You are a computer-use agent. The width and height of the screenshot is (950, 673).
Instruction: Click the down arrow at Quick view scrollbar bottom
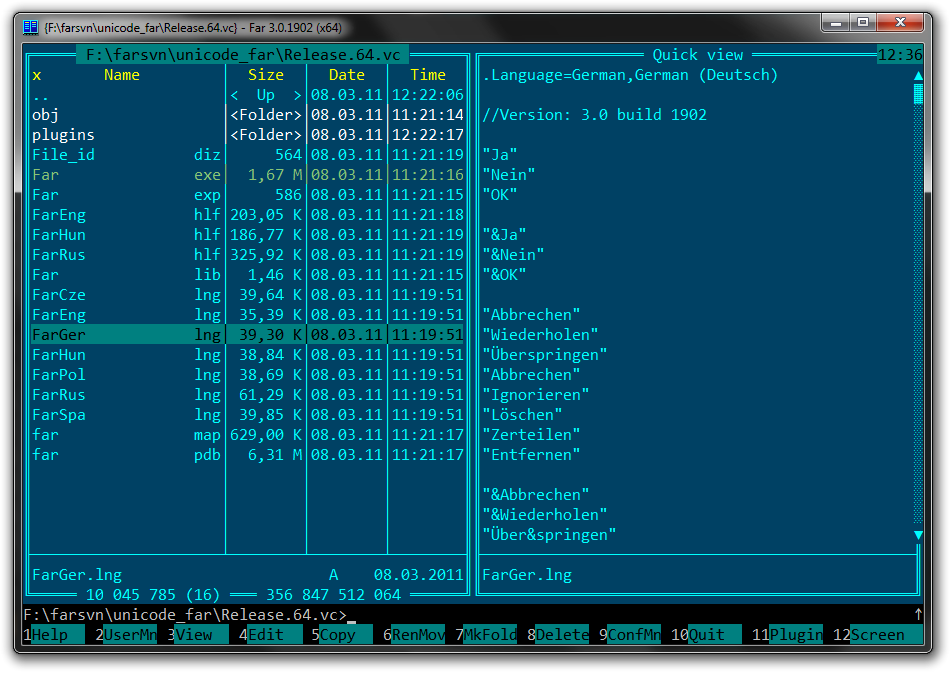[x=918, y=535]
